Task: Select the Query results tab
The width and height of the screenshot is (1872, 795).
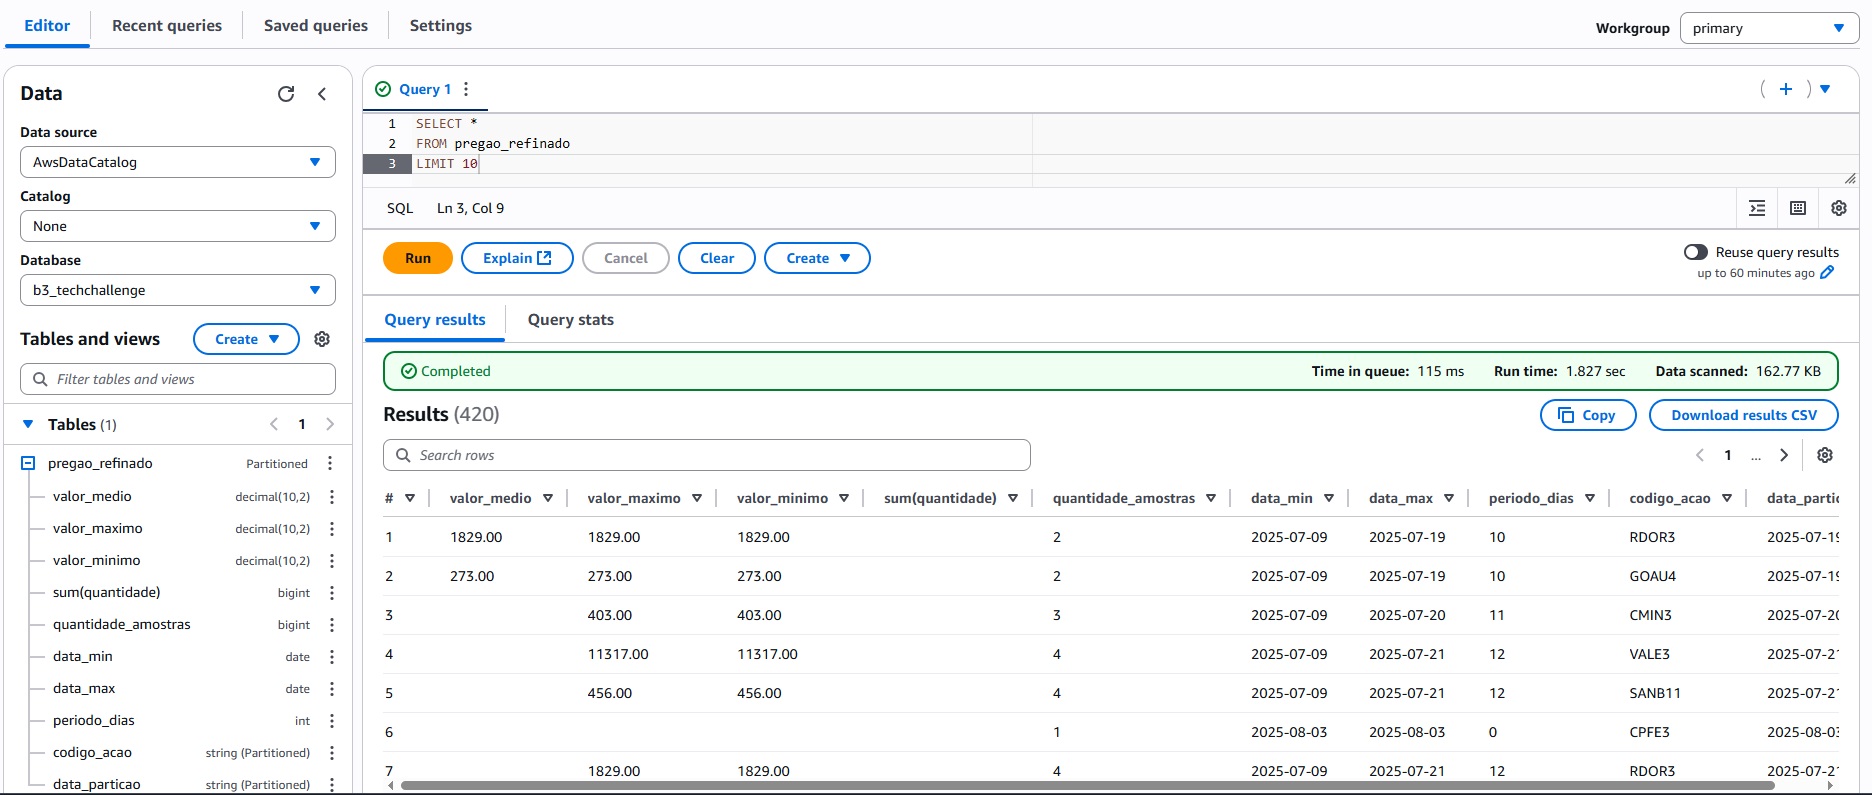Action: click(x=435, y=320)
